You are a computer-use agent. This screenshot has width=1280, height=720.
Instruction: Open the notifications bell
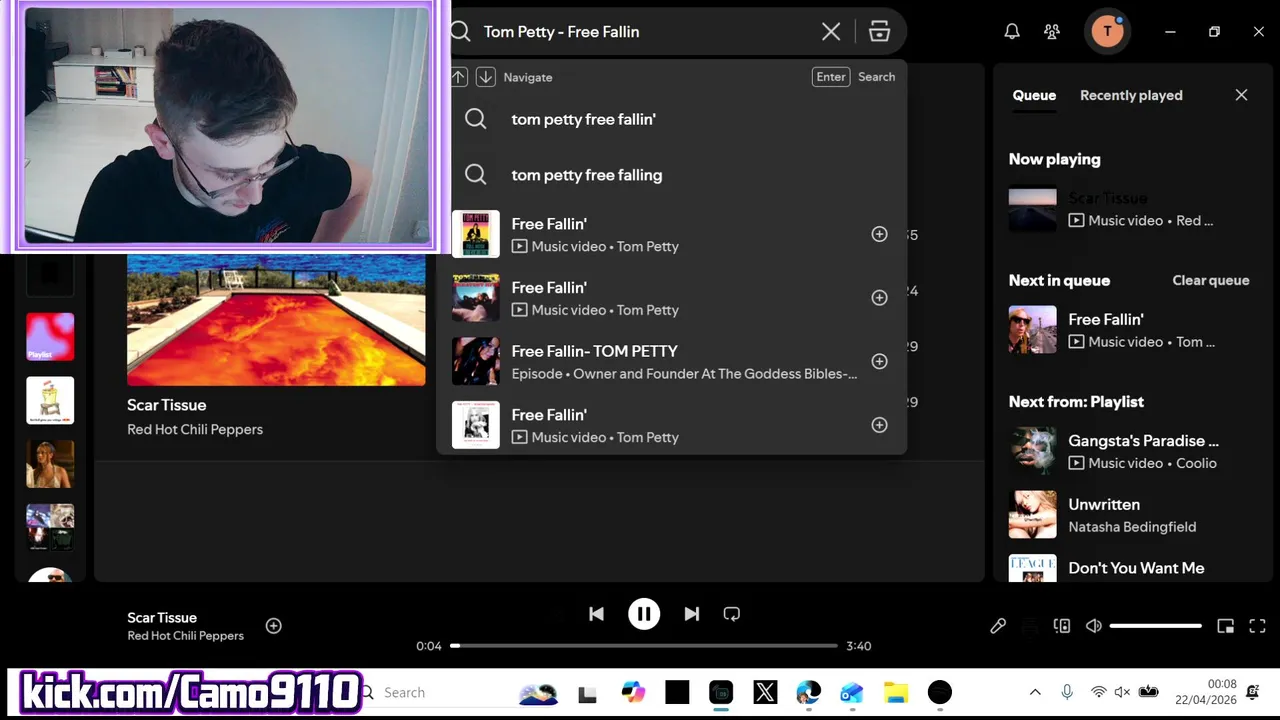tap(1012, 32)
